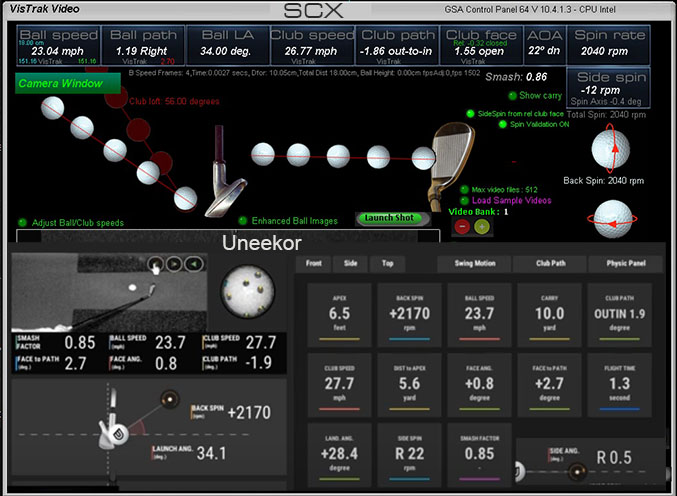This screenshot has width=677, height=496.
Task: Enable Adjust Ball/Club speeds option
Action: [23, 222]
